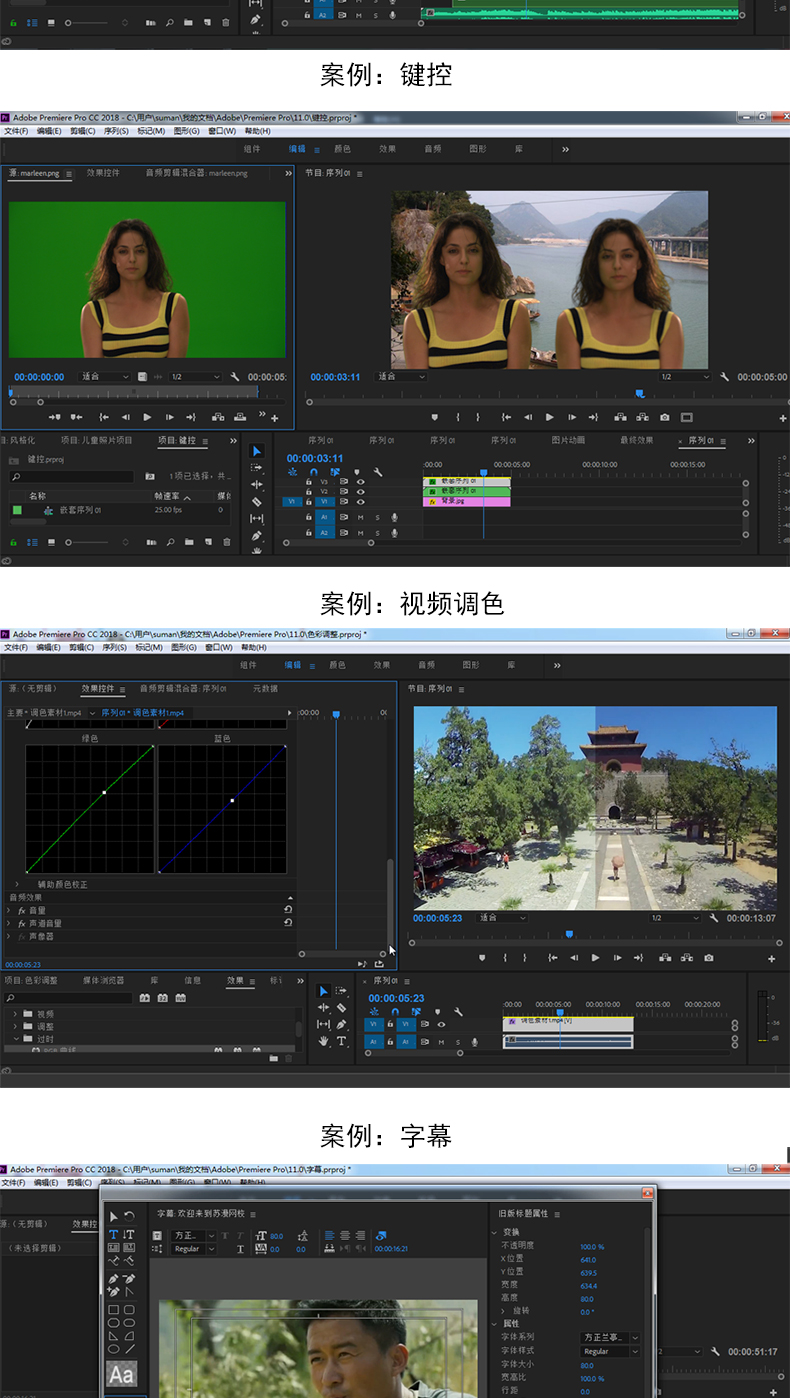This screenshot has height=1398, width=790.
Task: Reset 音量 effect in 色彩调整 effect controls
Action: click(x=288, y=910)
